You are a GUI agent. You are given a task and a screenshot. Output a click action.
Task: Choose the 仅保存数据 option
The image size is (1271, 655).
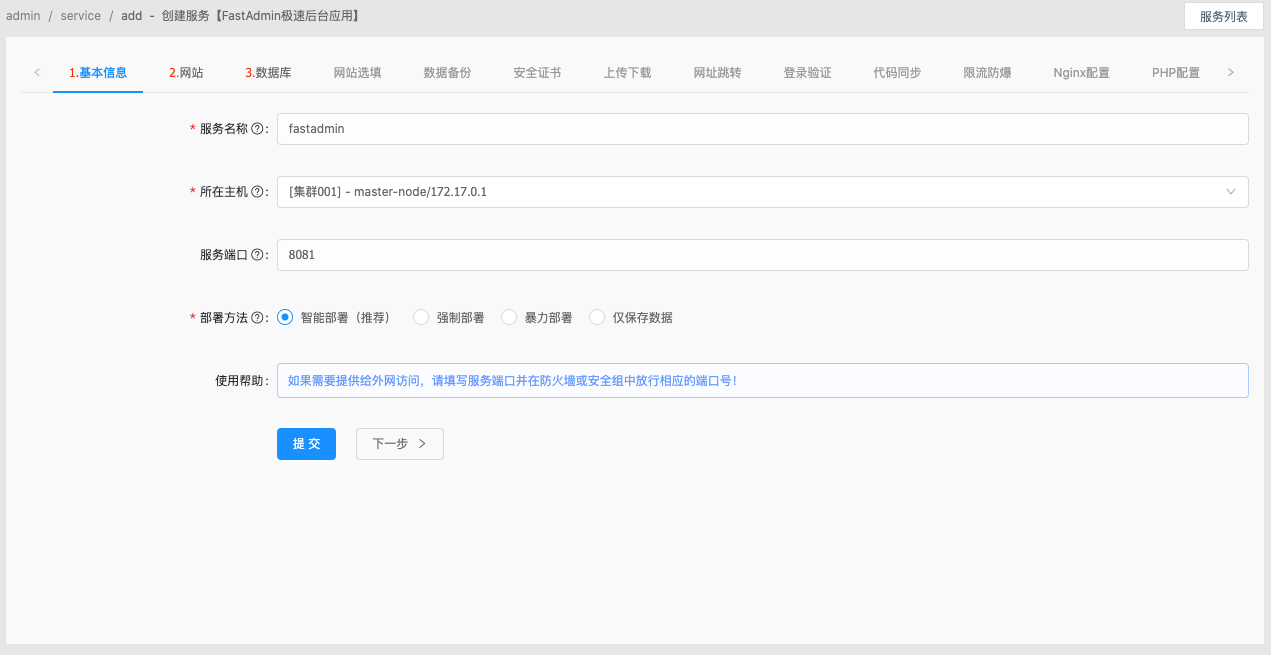coord(596,316)
